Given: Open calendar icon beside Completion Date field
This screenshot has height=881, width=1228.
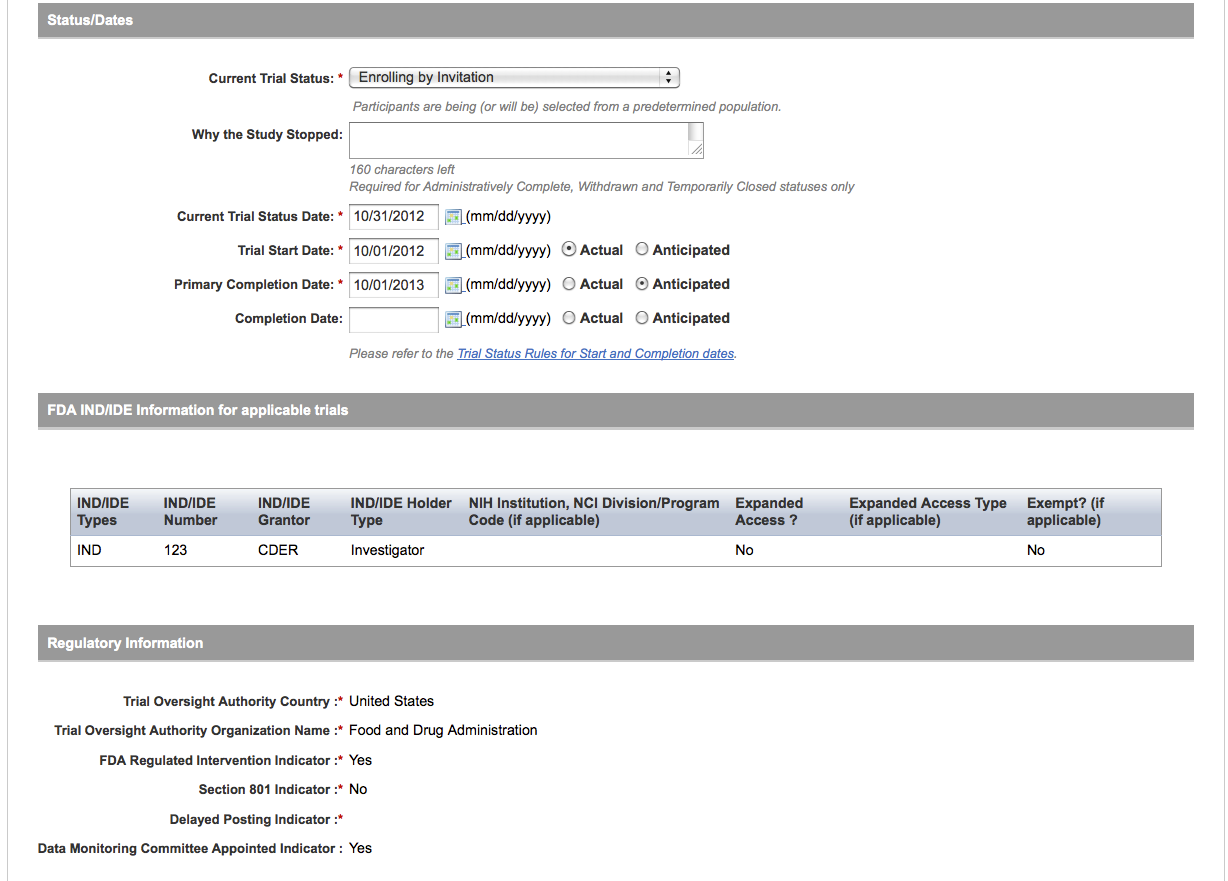Looking at the screenshot, I should (453, 319).
